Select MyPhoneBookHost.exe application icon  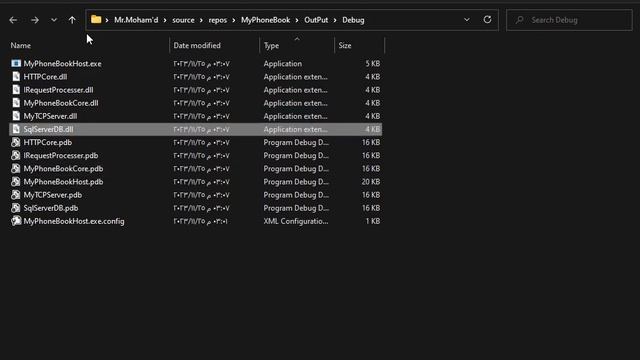pos(16,63)
